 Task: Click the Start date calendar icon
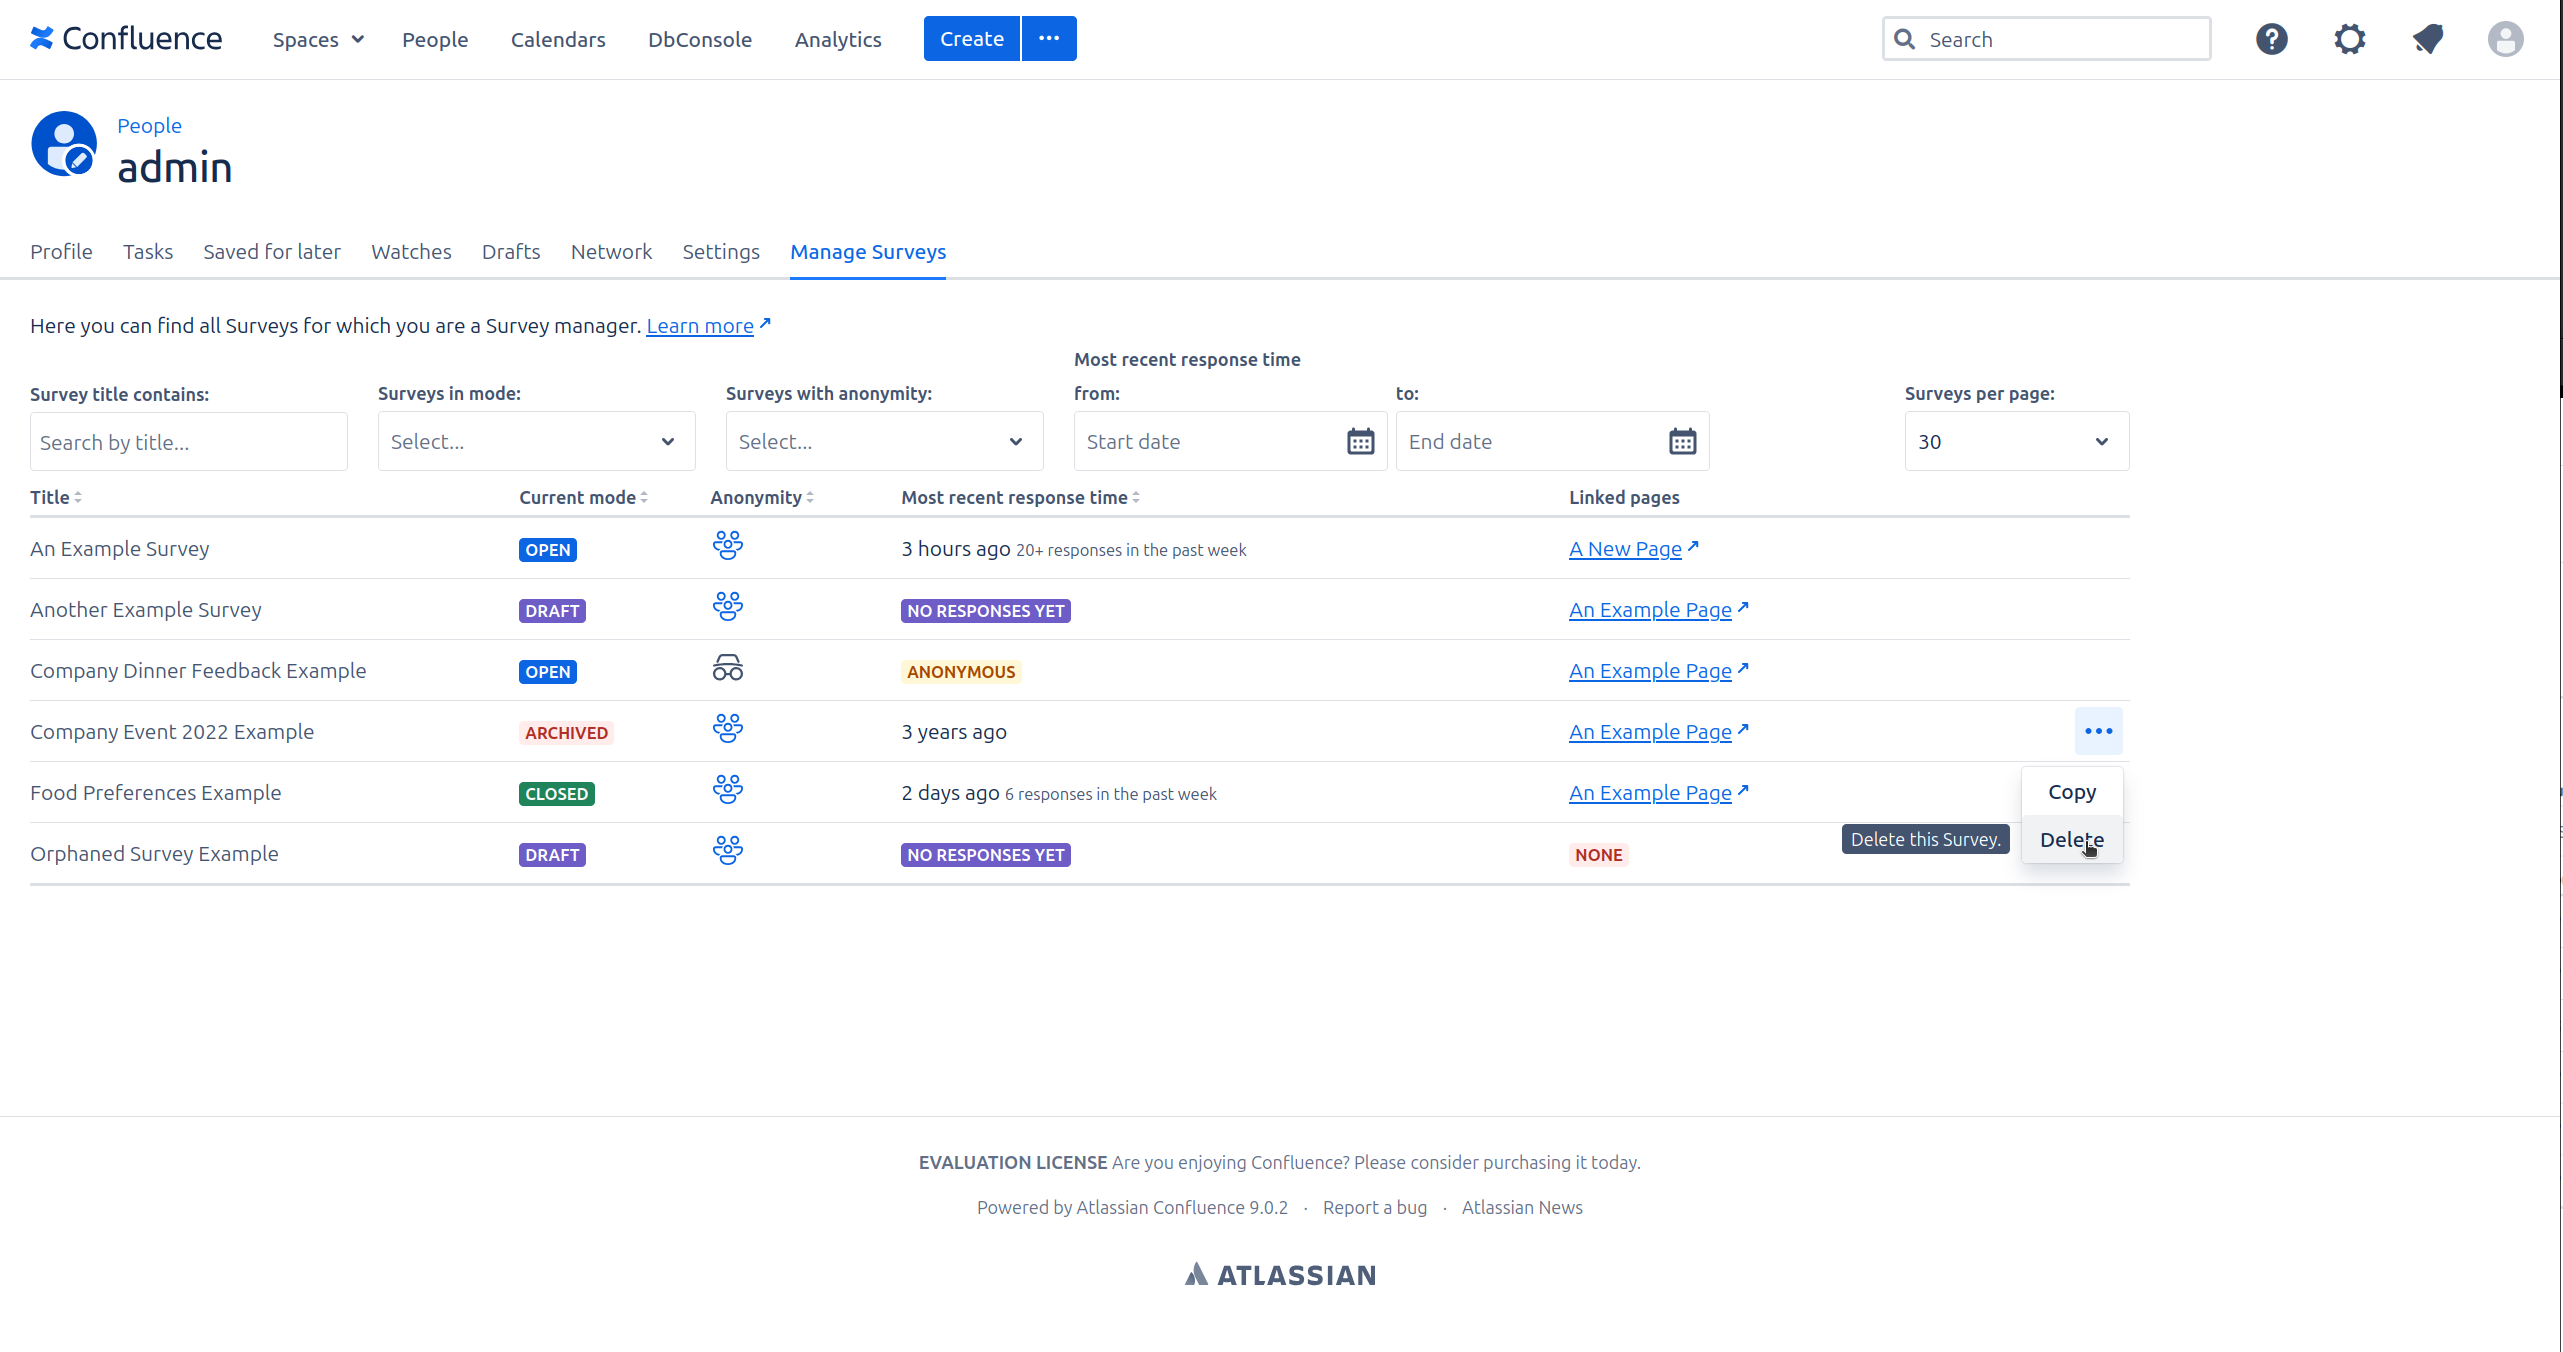click(1360, 441)
